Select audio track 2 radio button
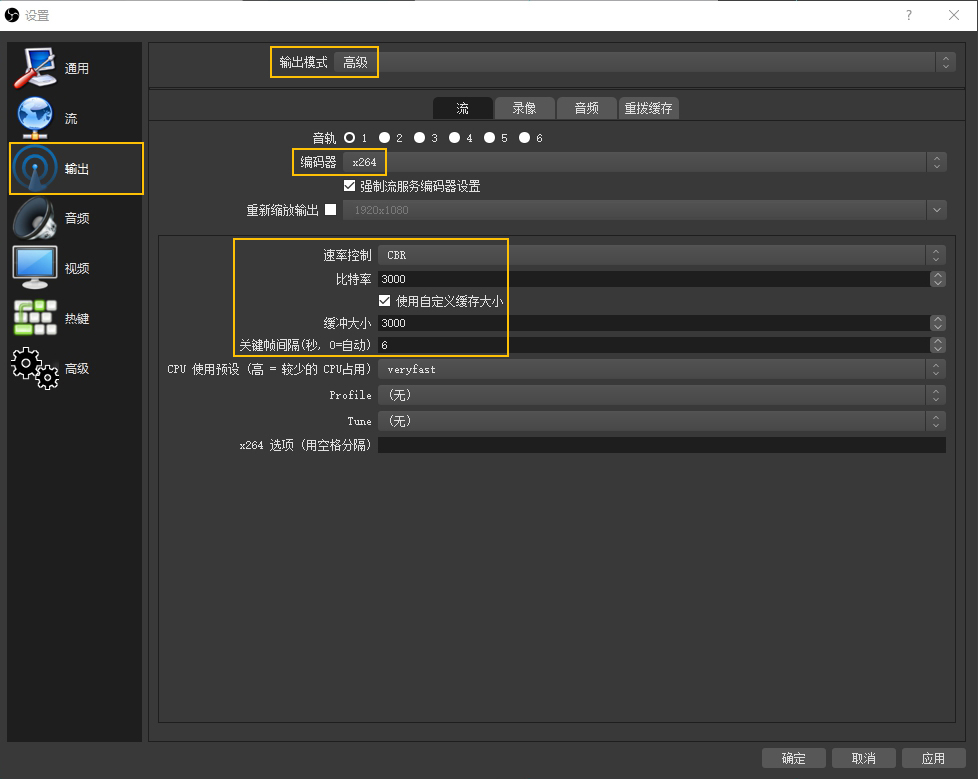This screenshot has width=978, height=779. pos(384,138)
